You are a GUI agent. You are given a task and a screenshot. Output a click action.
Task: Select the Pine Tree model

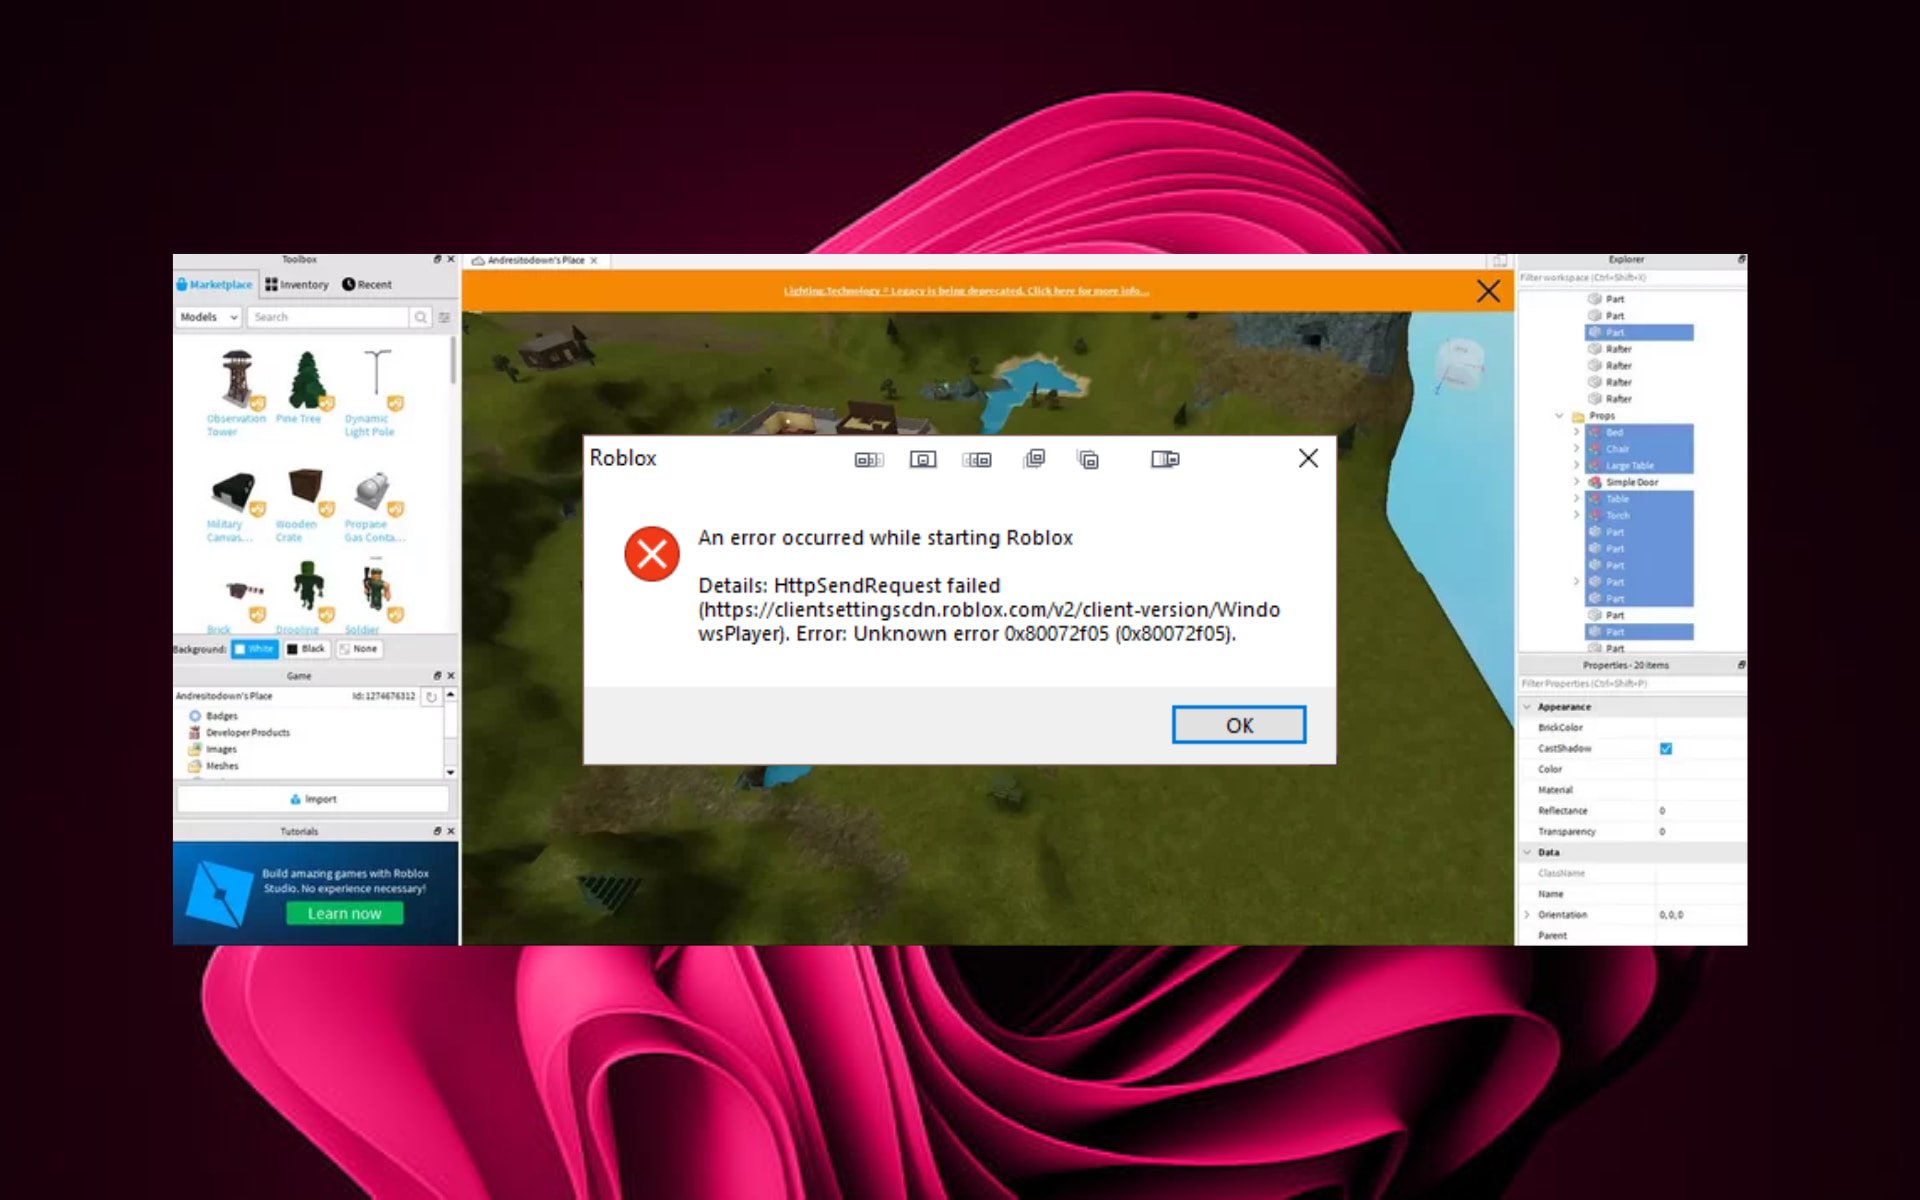coord(305,386)
